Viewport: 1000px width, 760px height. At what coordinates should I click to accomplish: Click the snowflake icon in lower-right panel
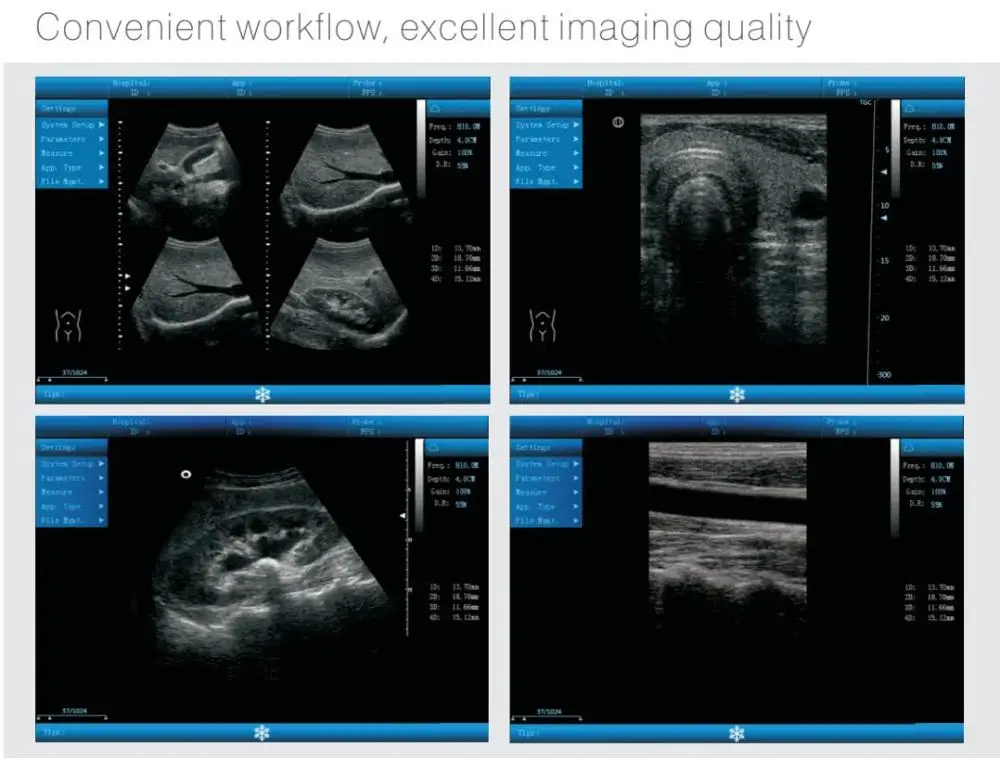pyautogui.click(x=736, y=733)
